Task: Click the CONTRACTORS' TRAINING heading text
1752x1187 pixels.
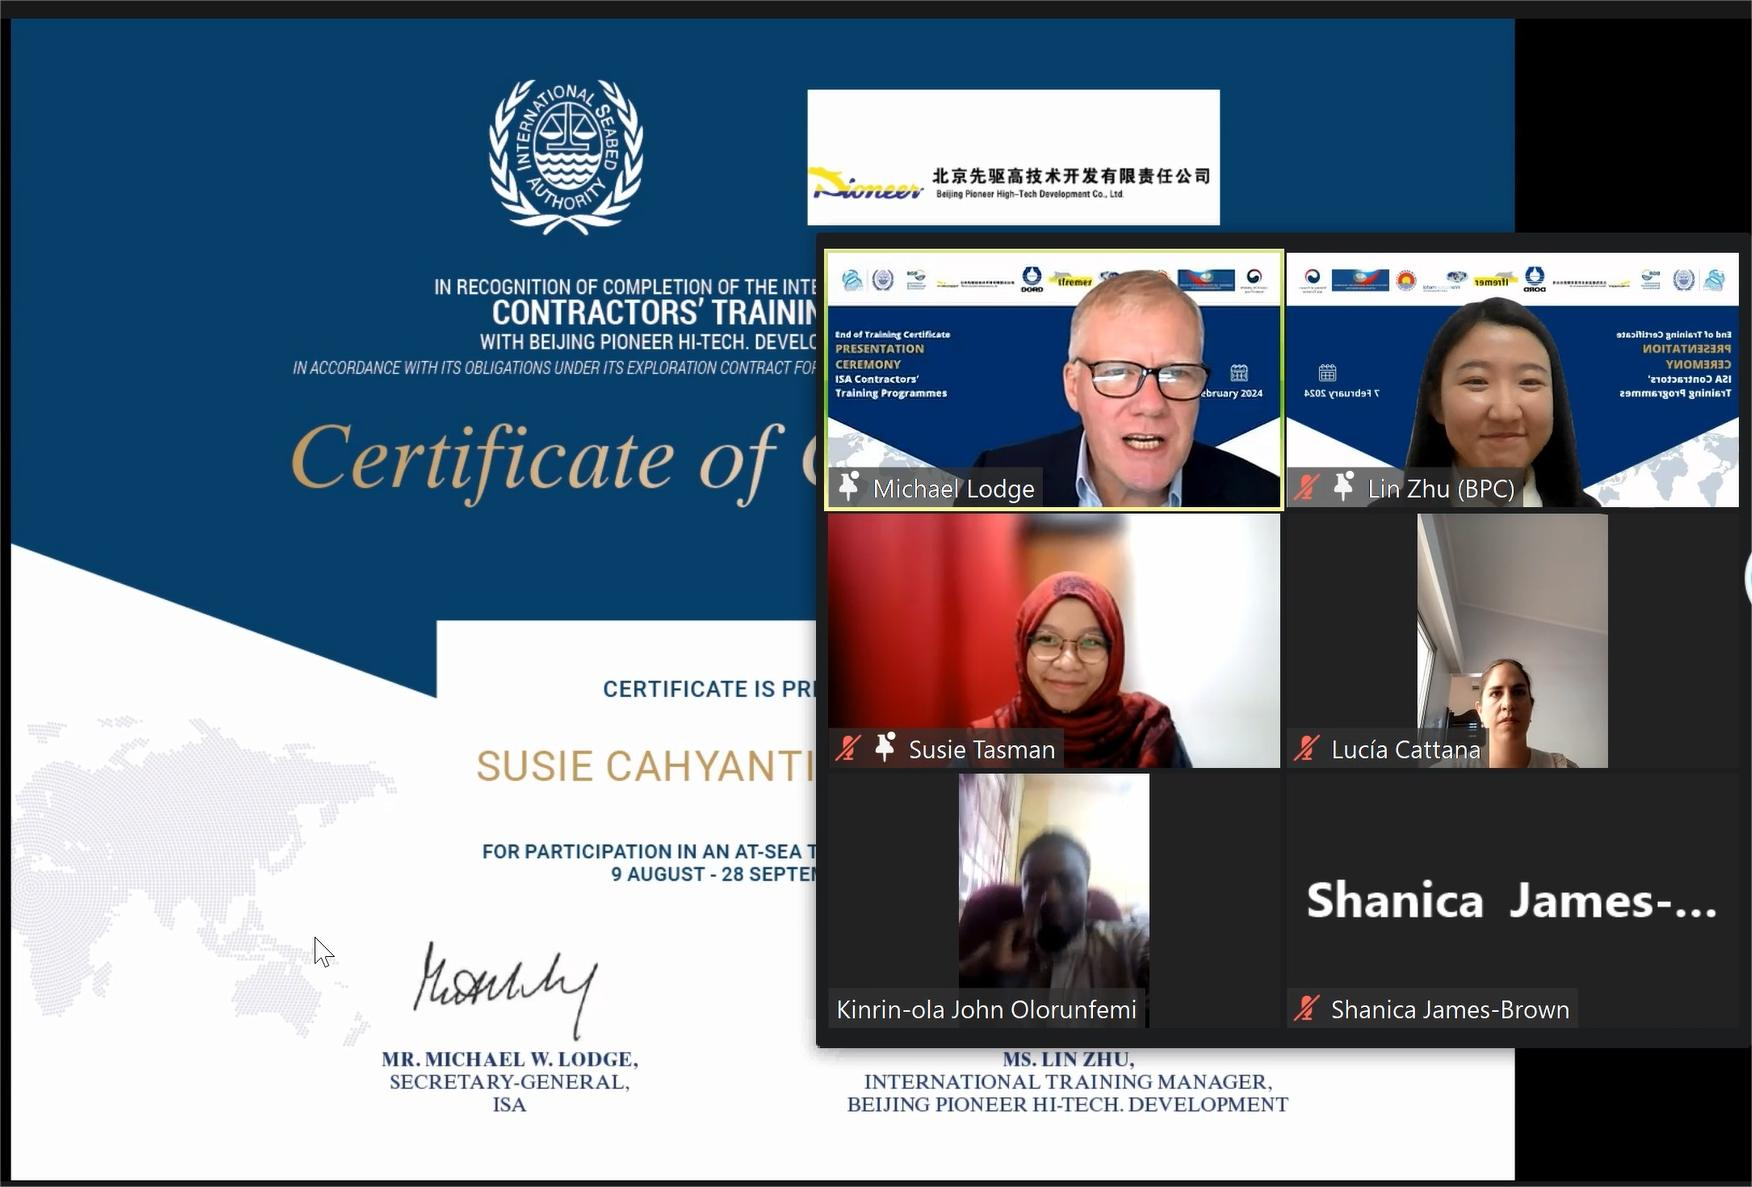Action: pos(654,313)
